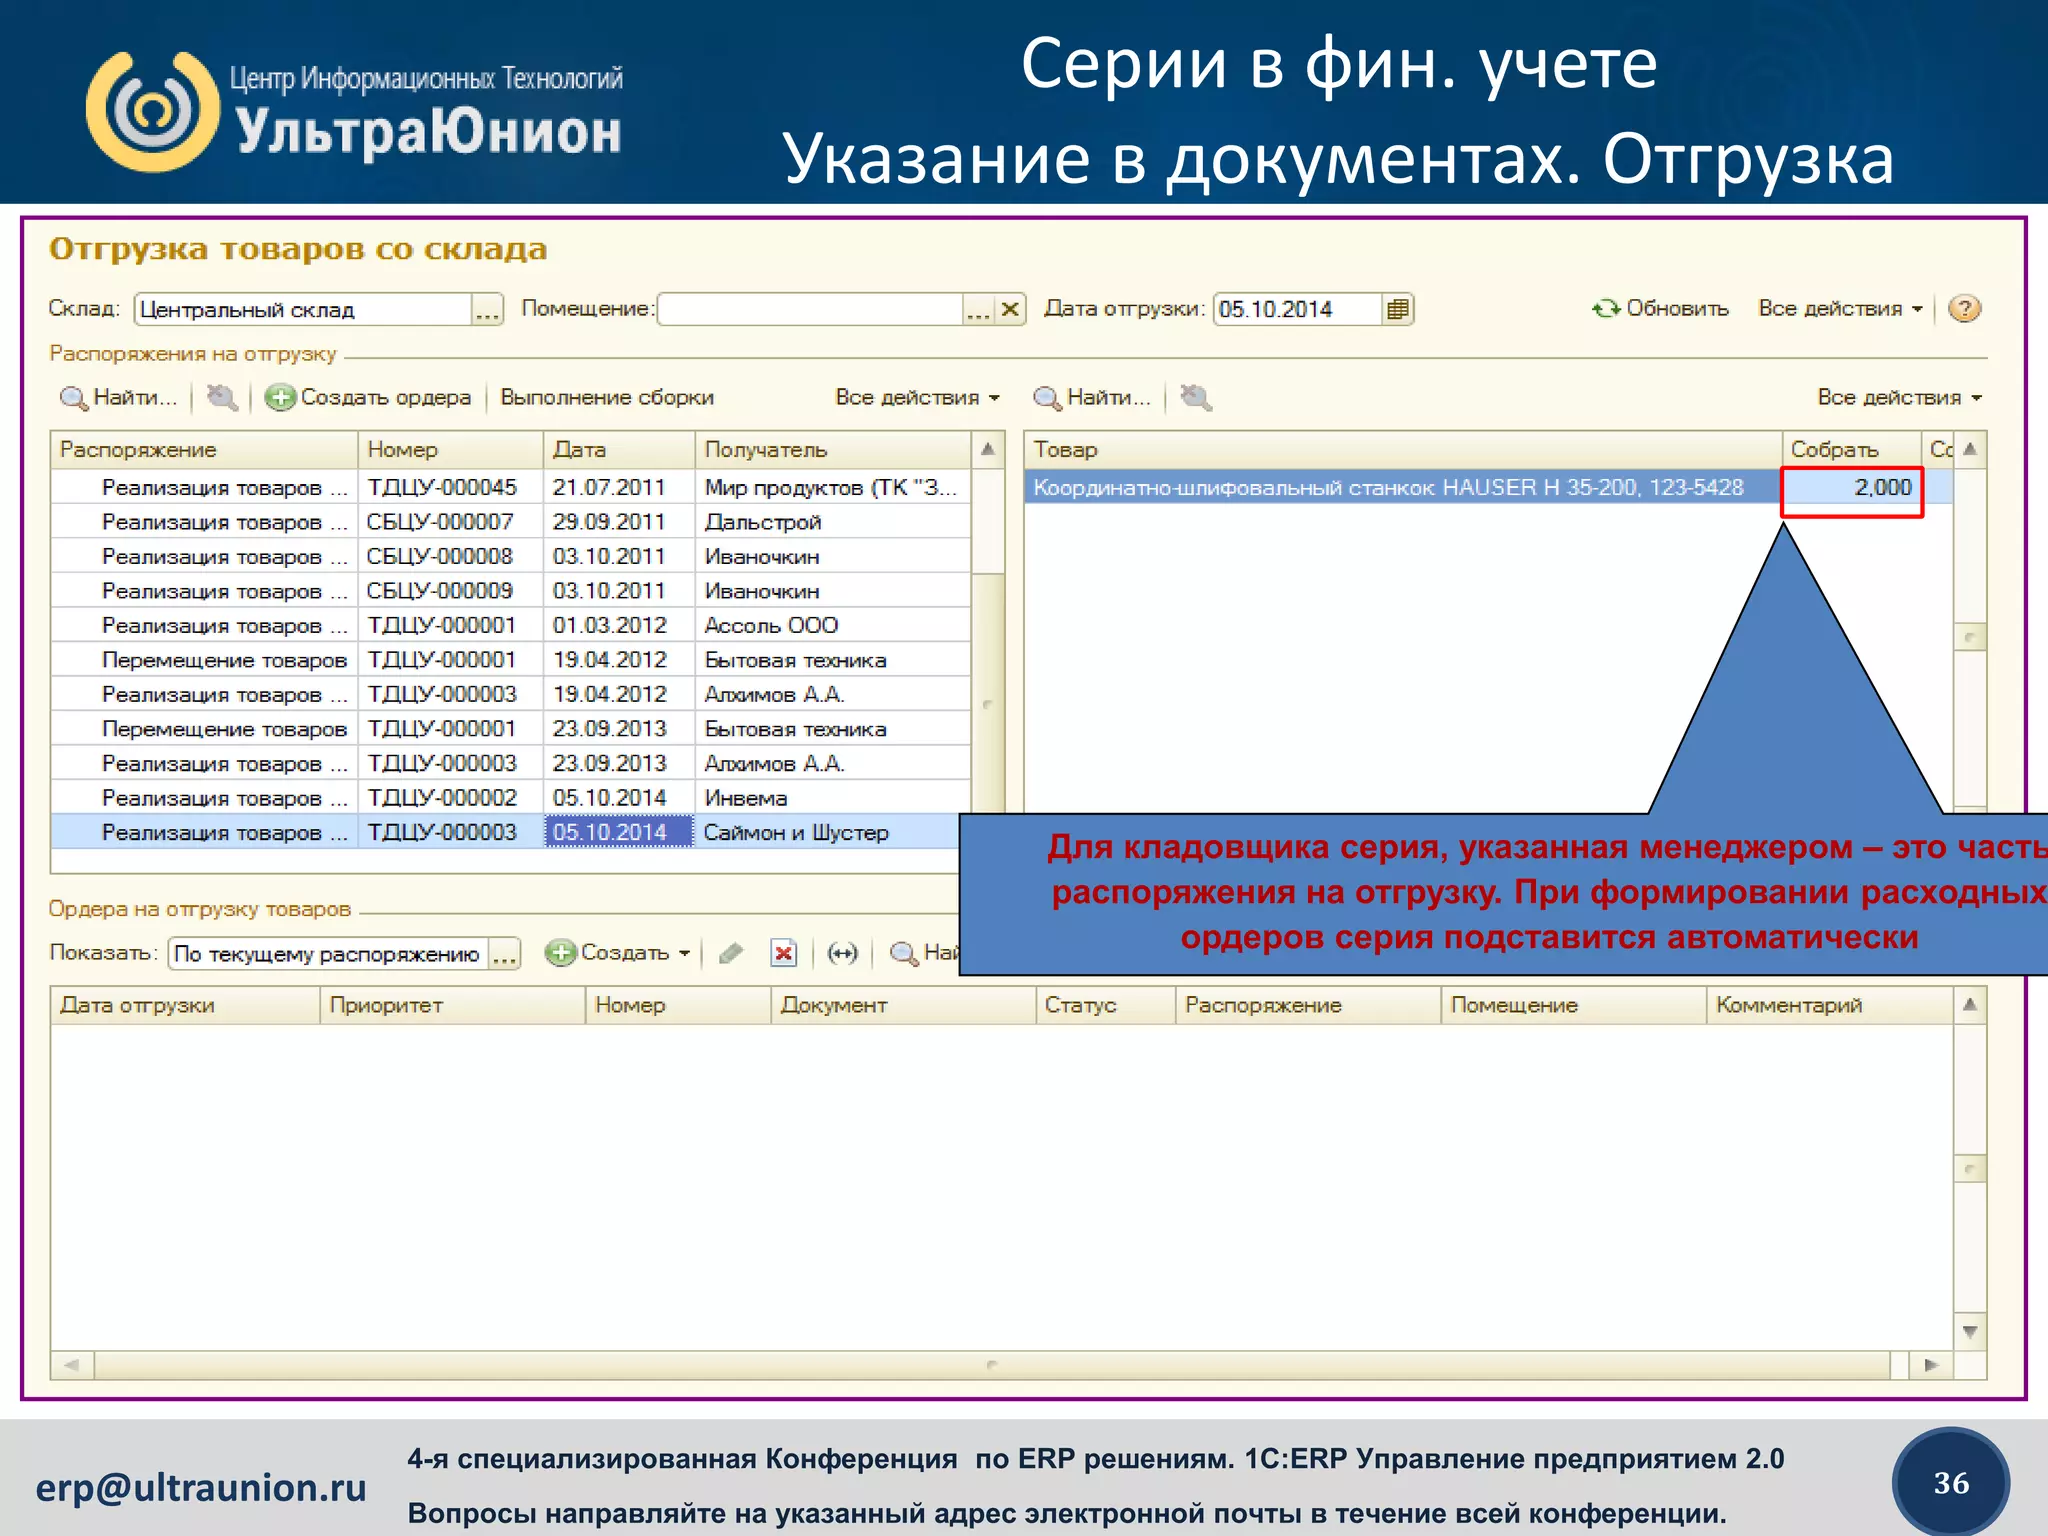Click the set interval (↔) icon
The height and width of the screenshot is (1536, 2048).
point(843,953)
